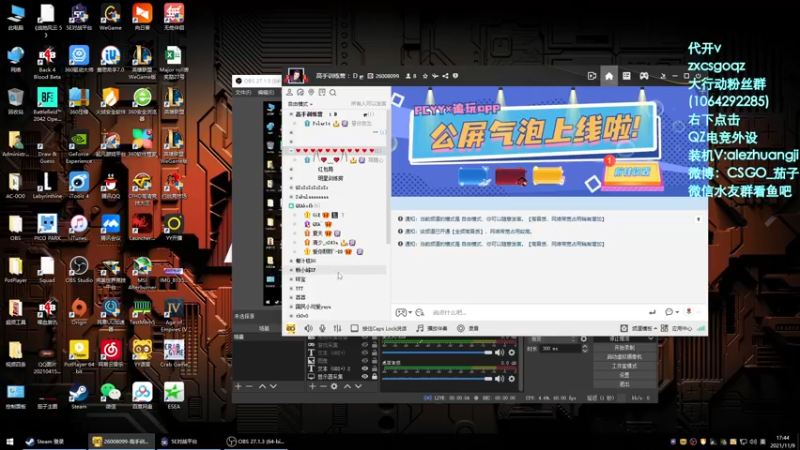Open the video icon in YY top bar

[x=592, y=76]
